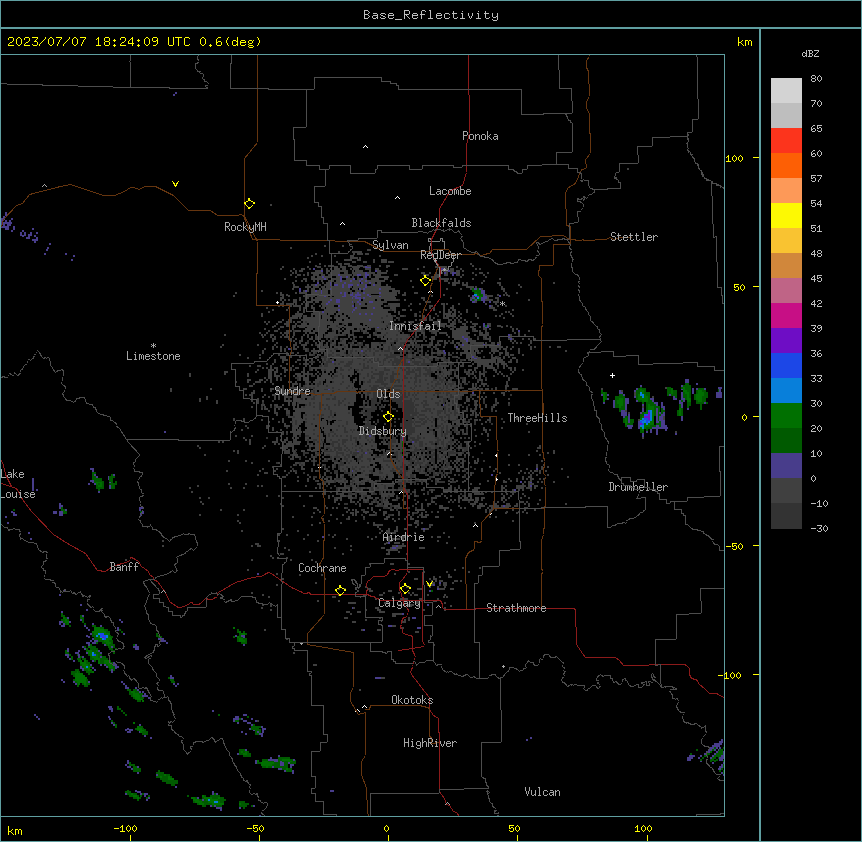Screen dimensions: 862x842
Task: Click the red 65 dBZ legend swatch
Action: pyautogui.click(x=786, y=141)
